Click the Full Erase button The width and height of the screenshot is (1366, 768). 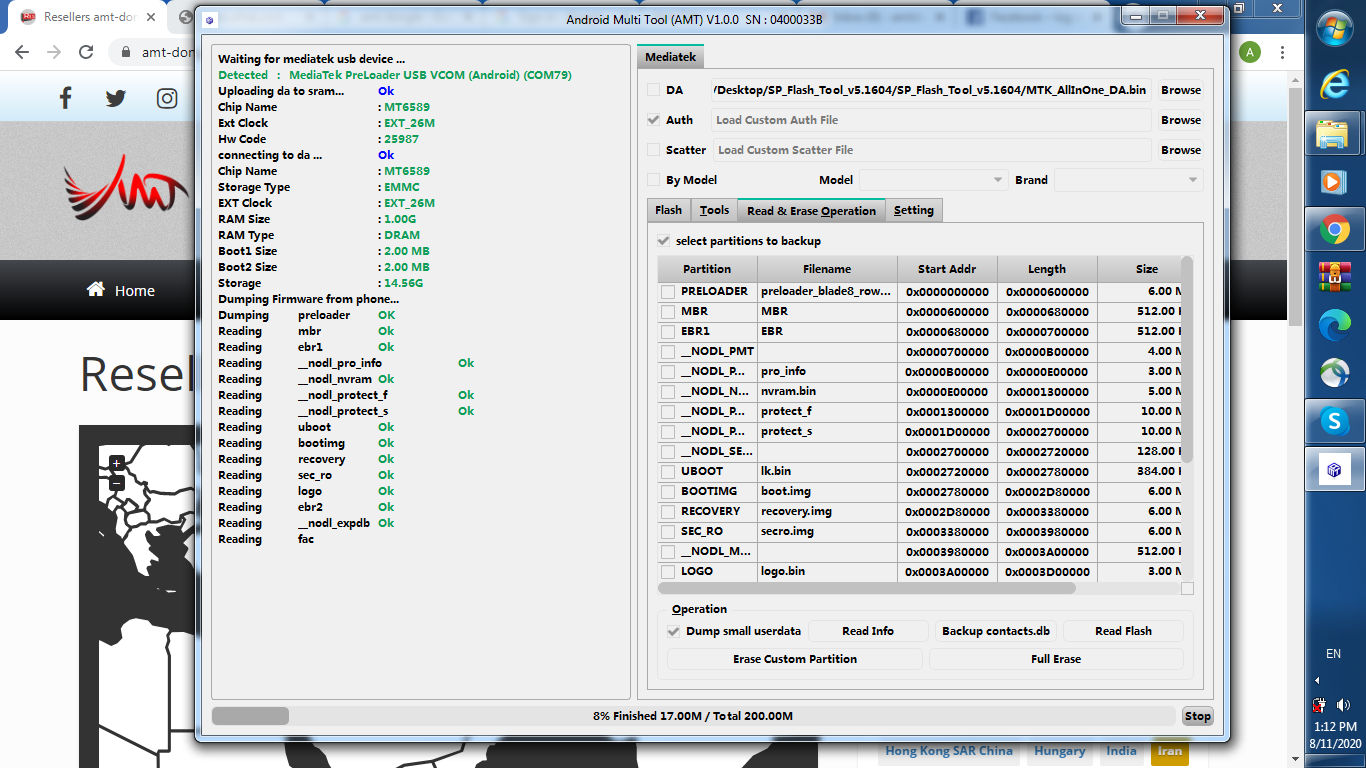[x=1056, y=659]
